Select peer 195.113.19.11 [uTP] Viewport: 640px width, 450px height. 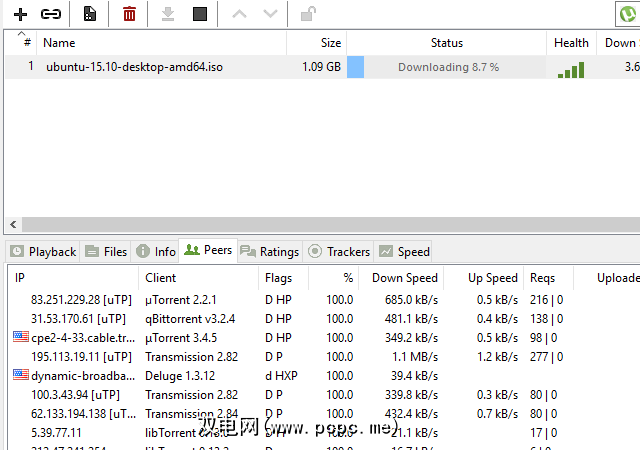click(x=81, y=356)
